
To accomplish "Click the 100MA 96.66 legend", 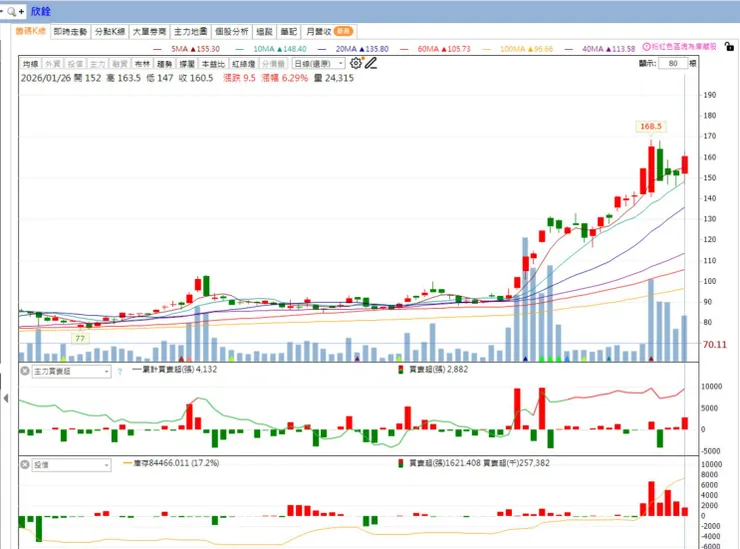I will [x=517, y=49].
